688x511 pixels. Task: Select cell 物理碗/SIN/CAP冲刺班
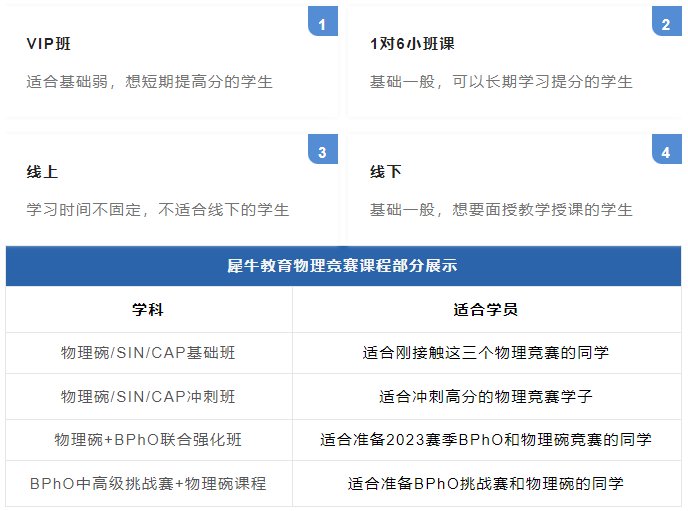click(149, 397)
